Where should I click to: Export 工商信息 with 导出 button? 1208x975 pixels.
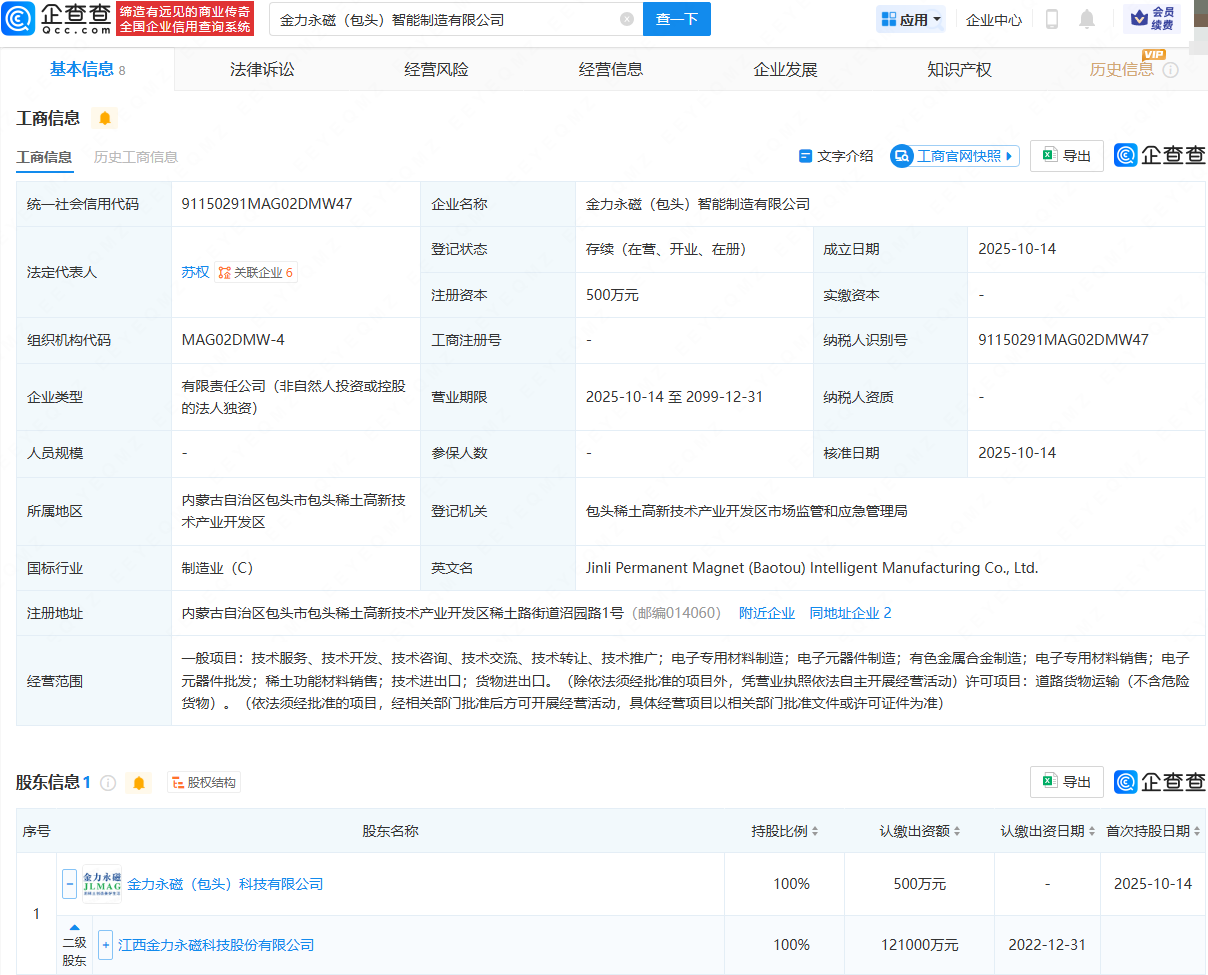pos(1066,155)
